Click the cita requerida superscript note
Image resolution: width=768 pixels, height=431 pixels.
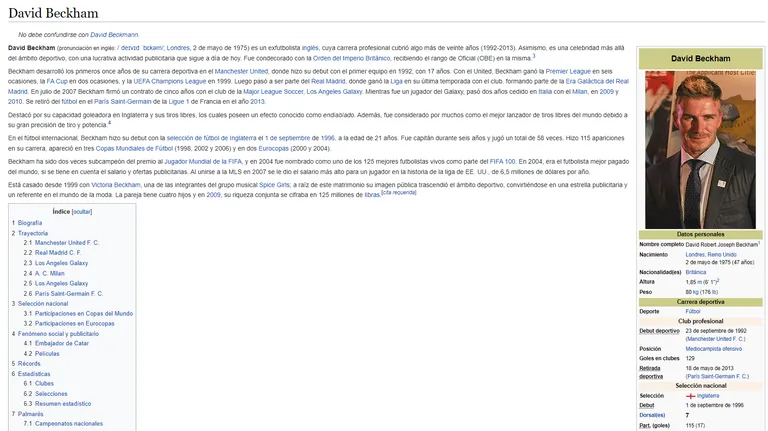[x=399, y=192]
